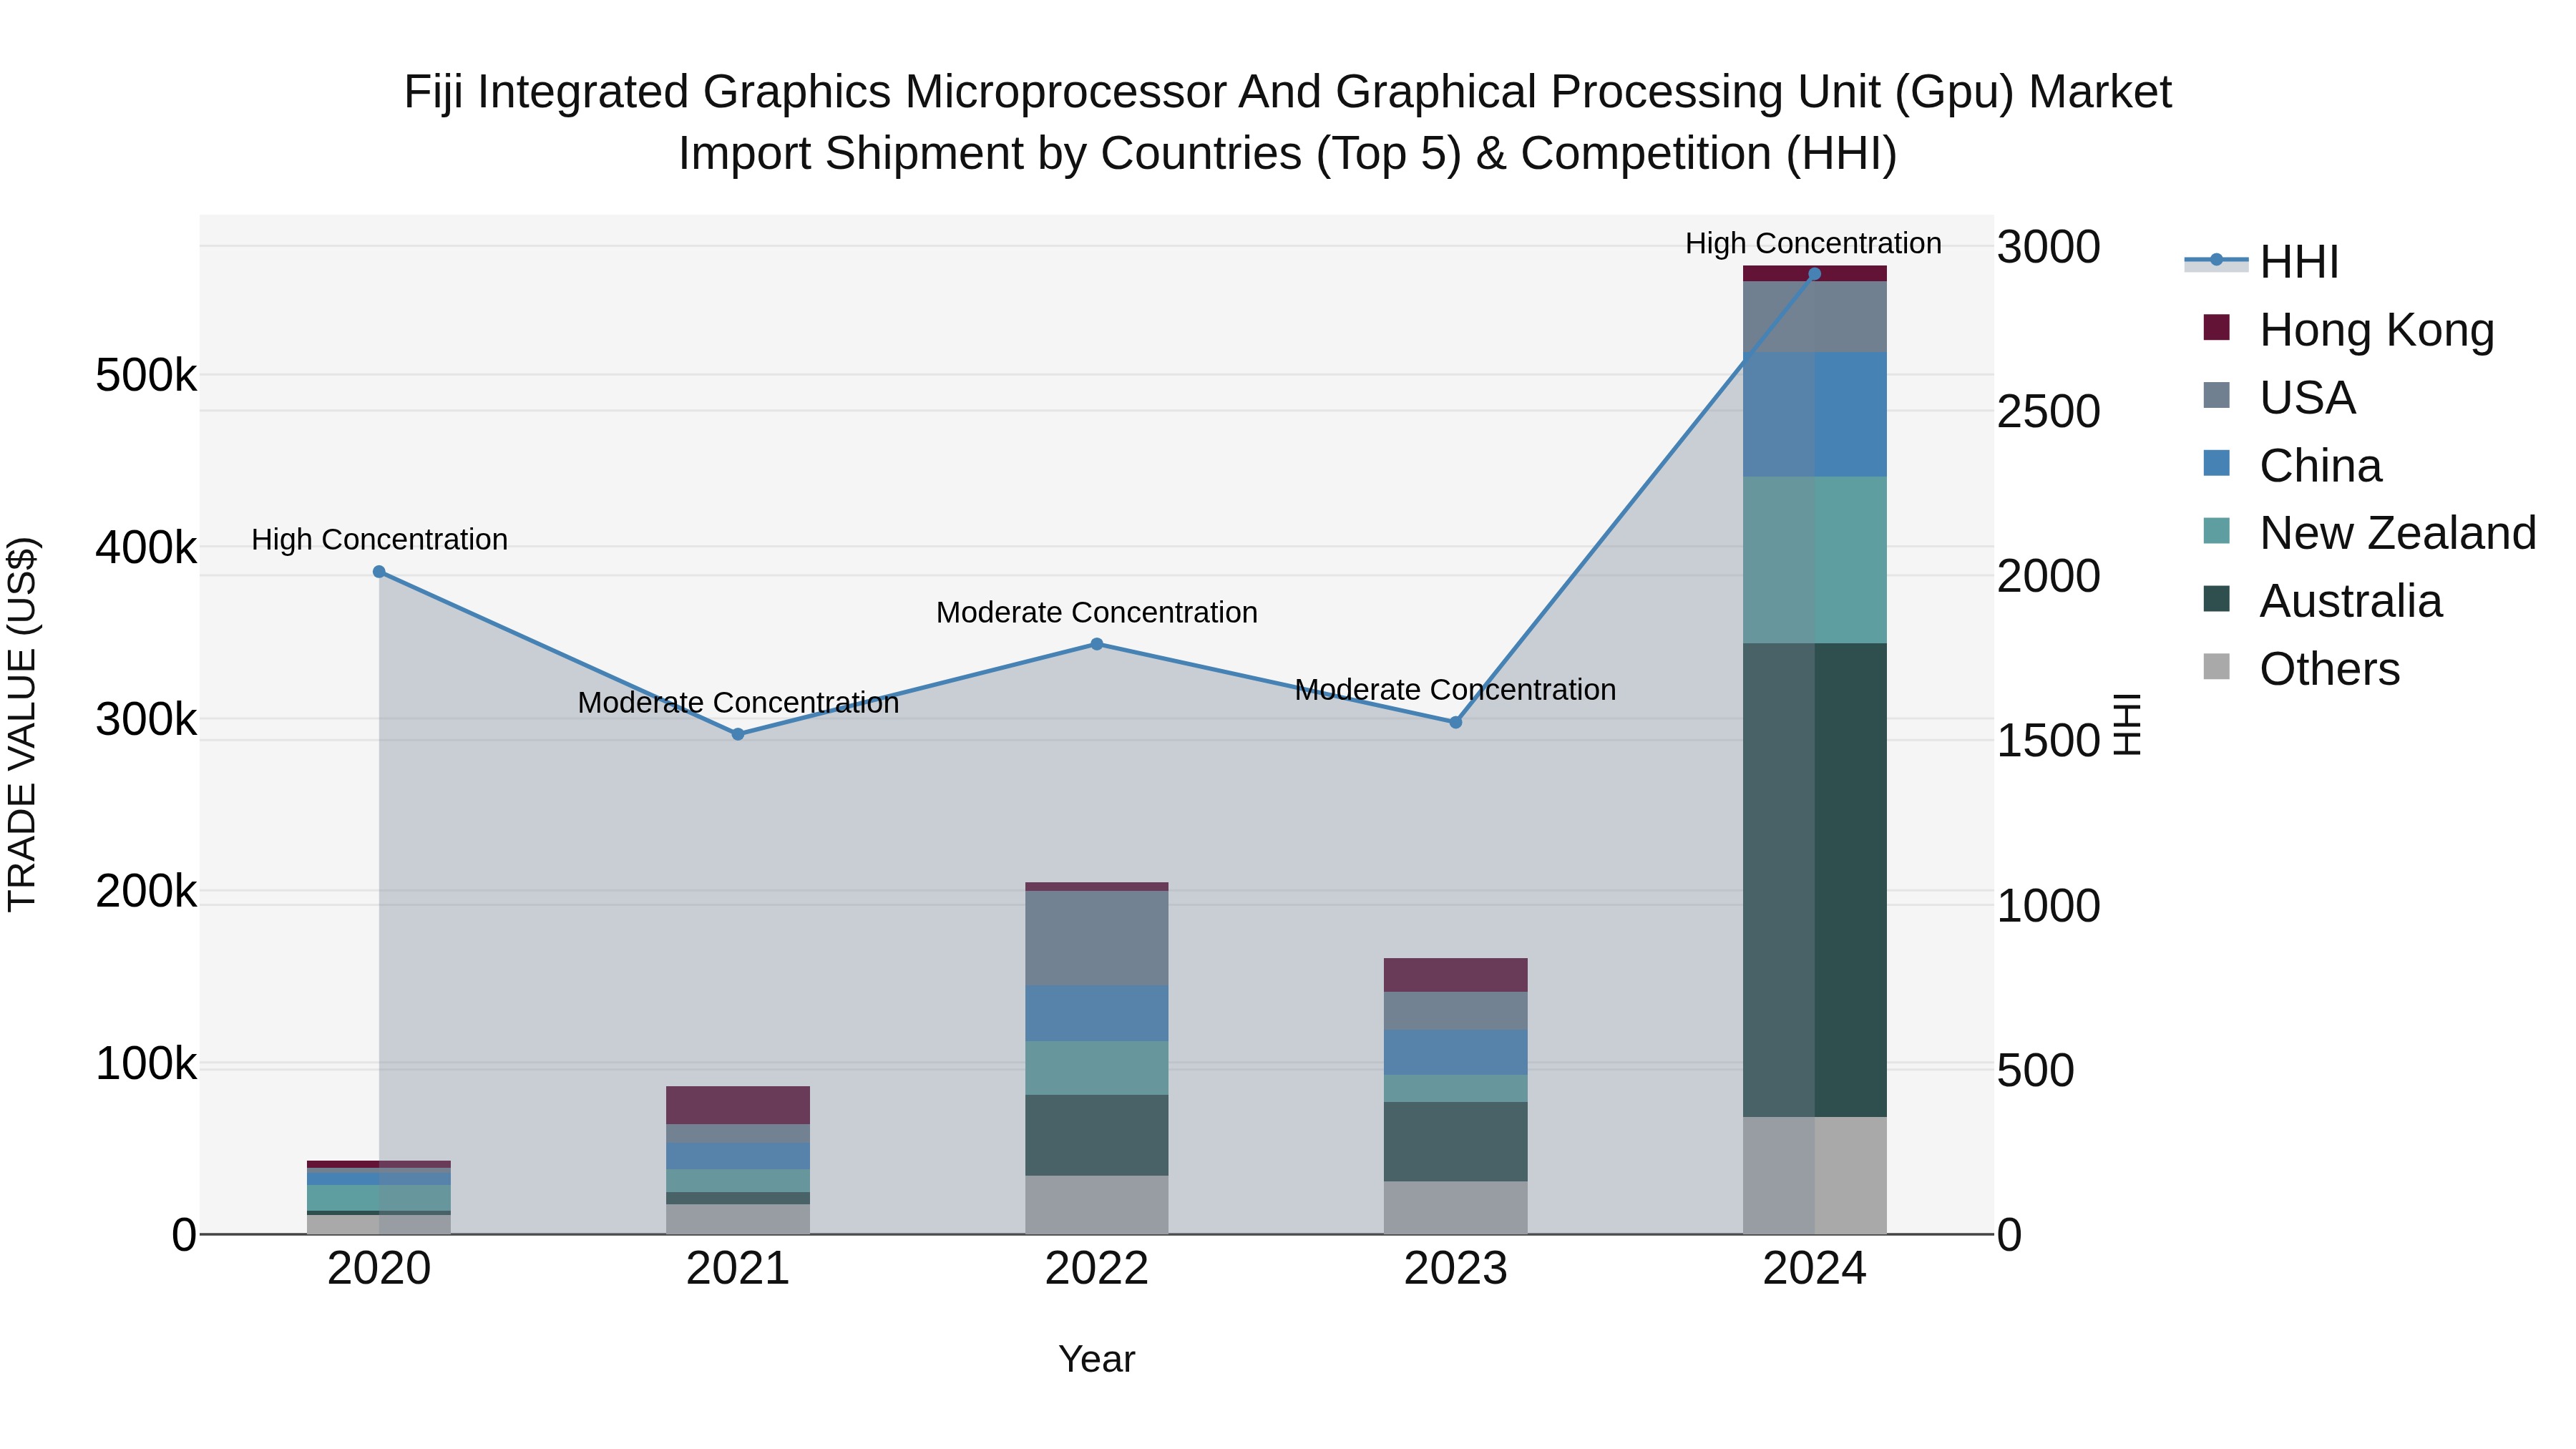Click the 300k trade value axis tick
The width and height of the screenshot is (2576, 1449).
click(x=146, y=719)
